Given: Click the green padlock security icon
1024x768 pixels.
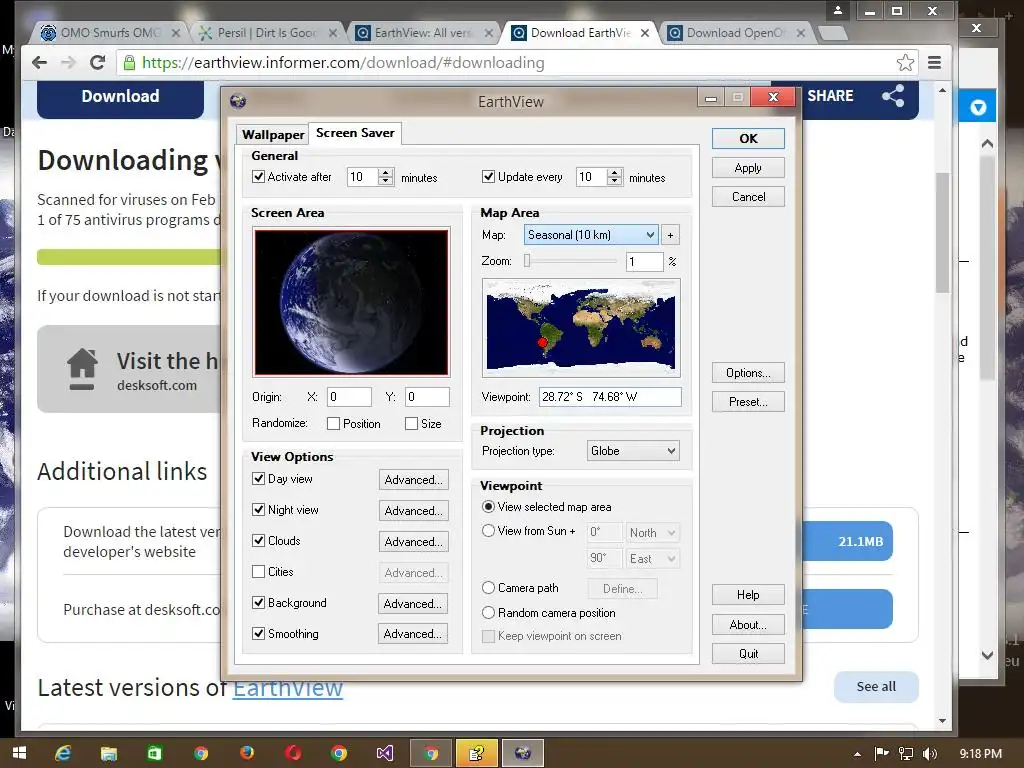Looking at the screenshot, I should pyautogui.click(x=129, y=63).
